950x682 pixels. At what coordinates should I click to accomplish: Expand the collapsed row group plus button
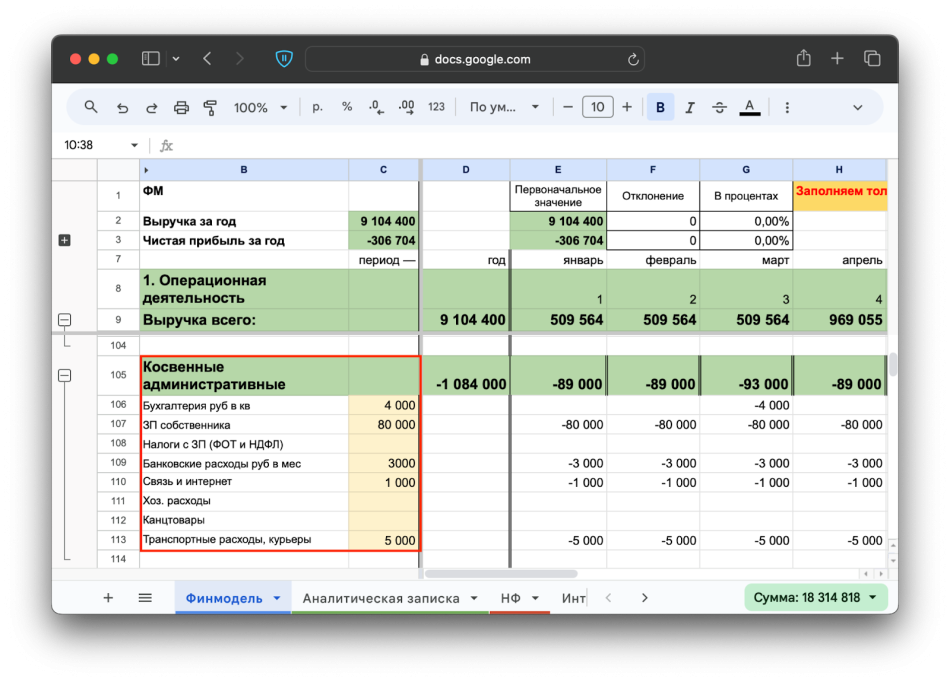tap(65, 240)
